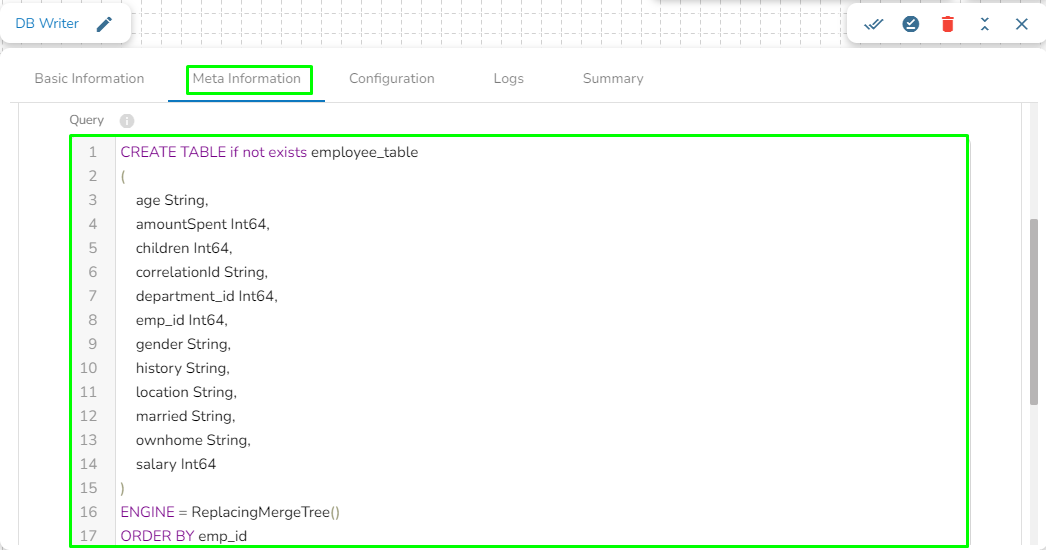Go to the Summary tab
Viewport: 1046px width, 550px height.
pos(613,78)
